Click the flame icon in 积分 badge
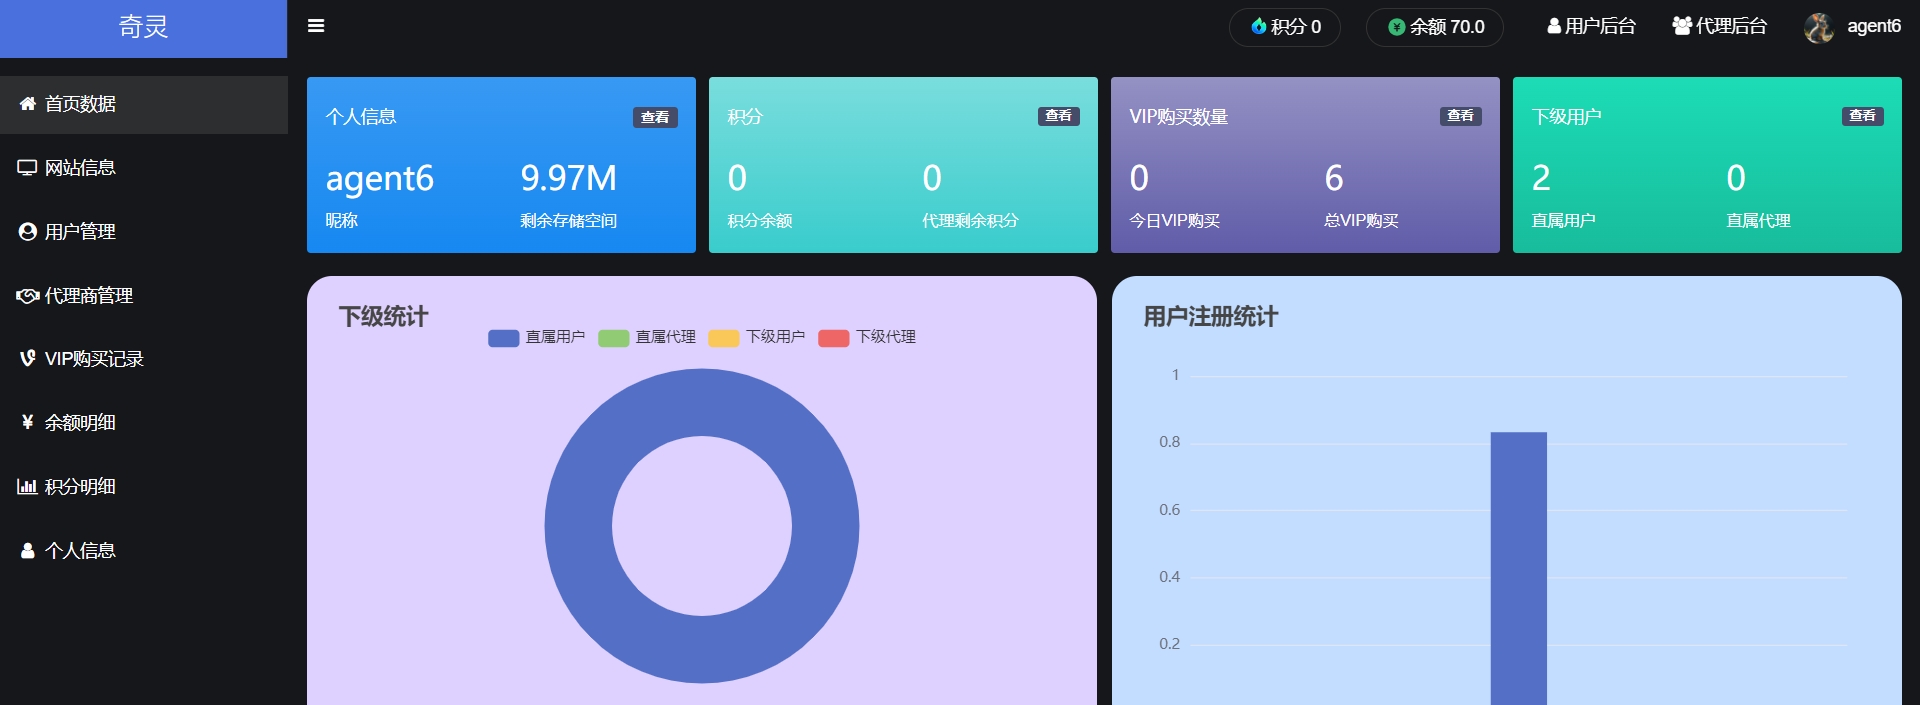This screenshot has width=1920, height=705. point(1259,26)
